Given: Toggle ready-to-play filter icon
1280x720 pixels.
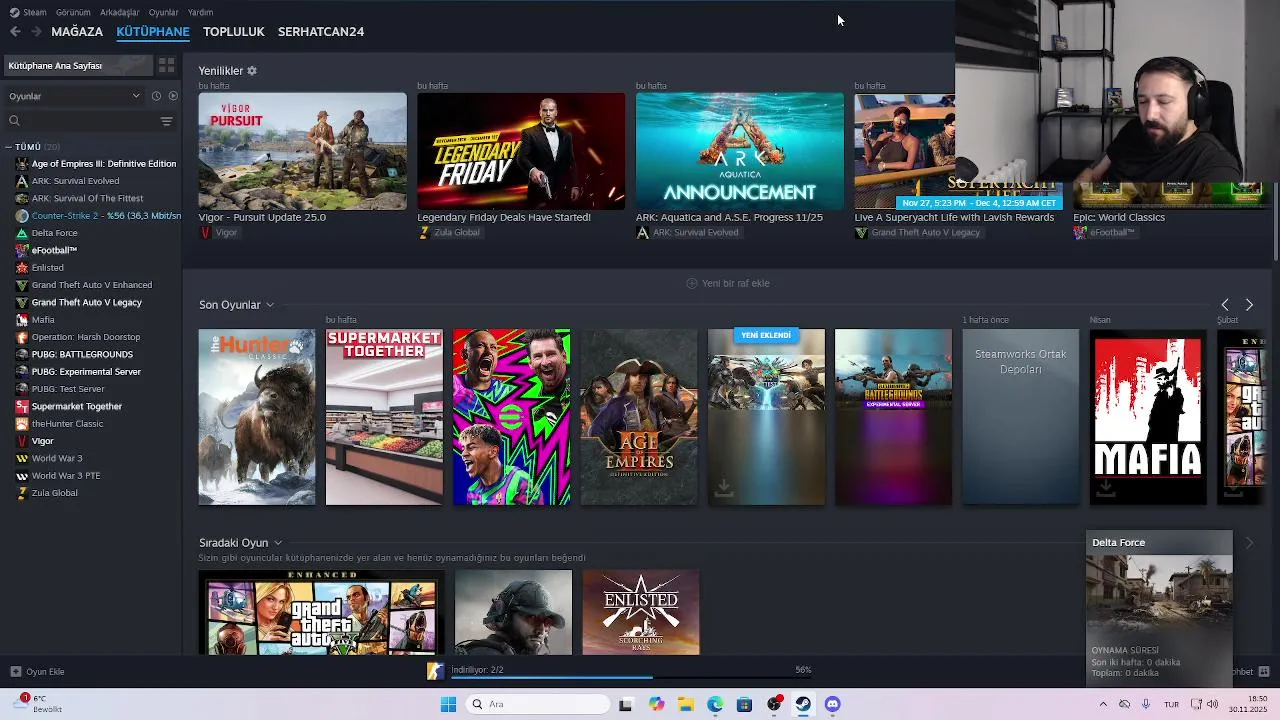Looking at the screenshot, I should point(173,96).
